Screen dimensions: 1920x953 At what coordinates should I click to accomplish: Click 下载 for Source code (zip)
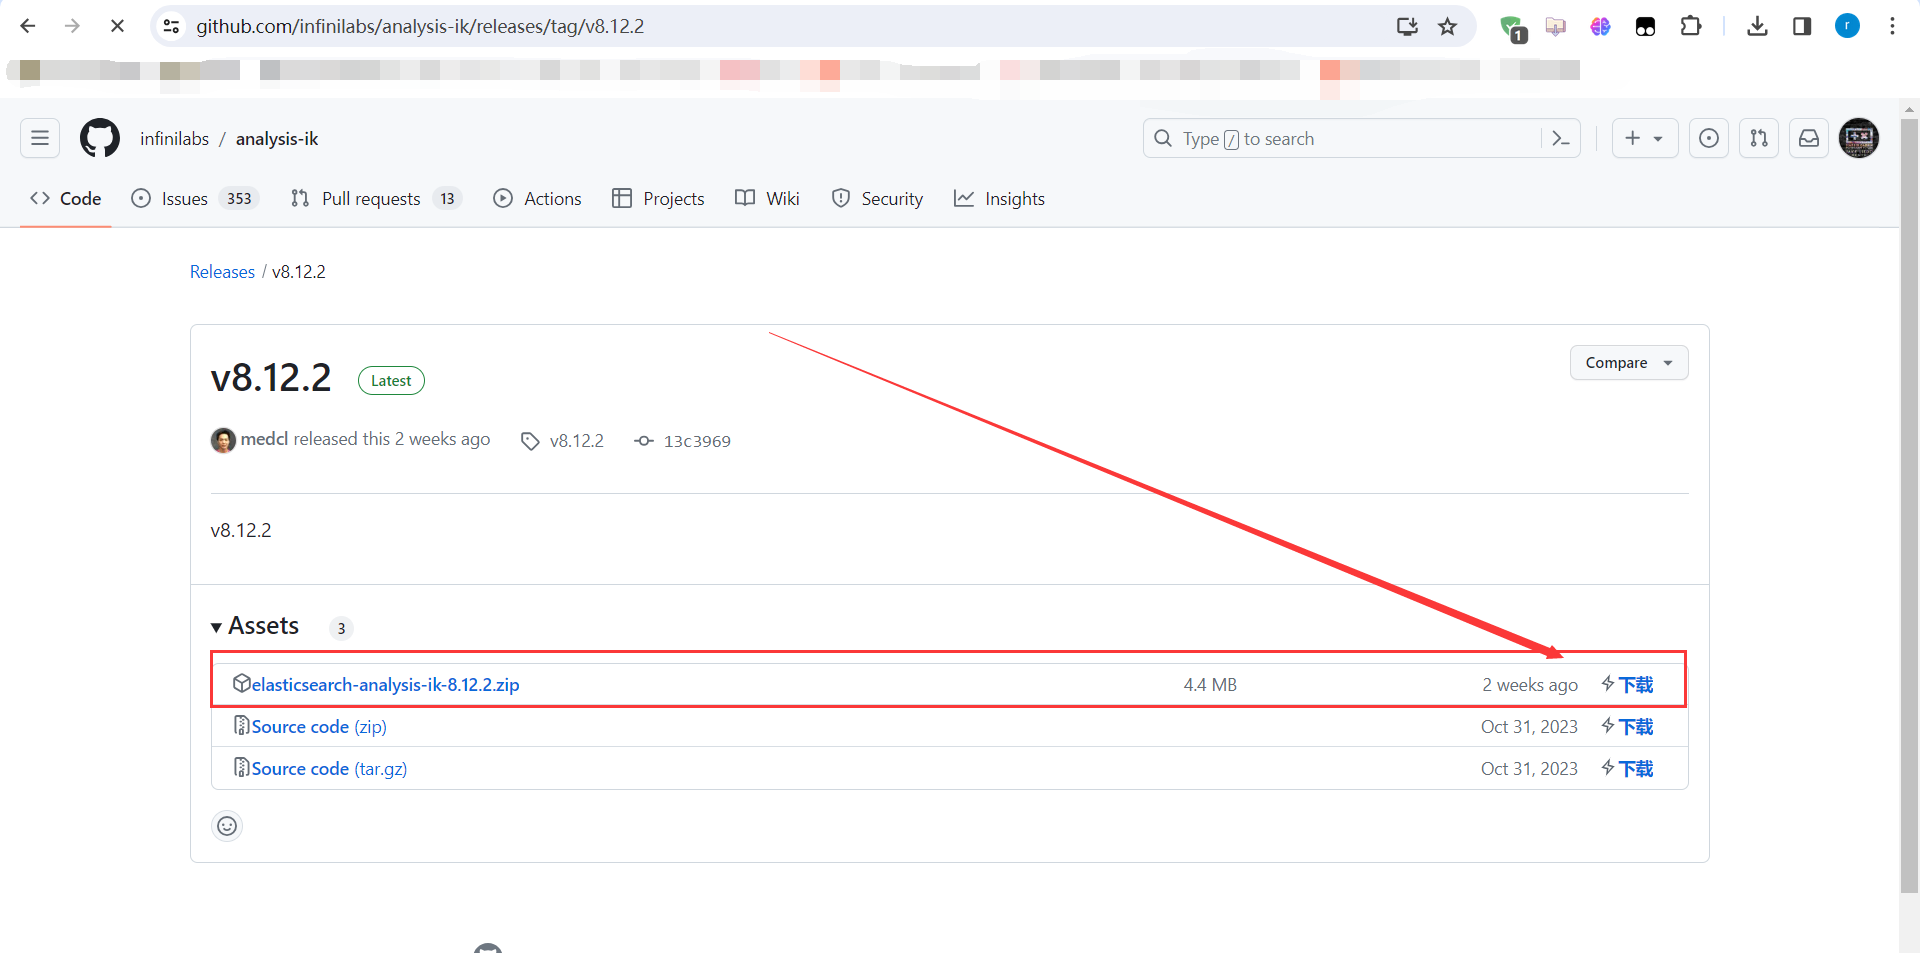(1627, 727)
